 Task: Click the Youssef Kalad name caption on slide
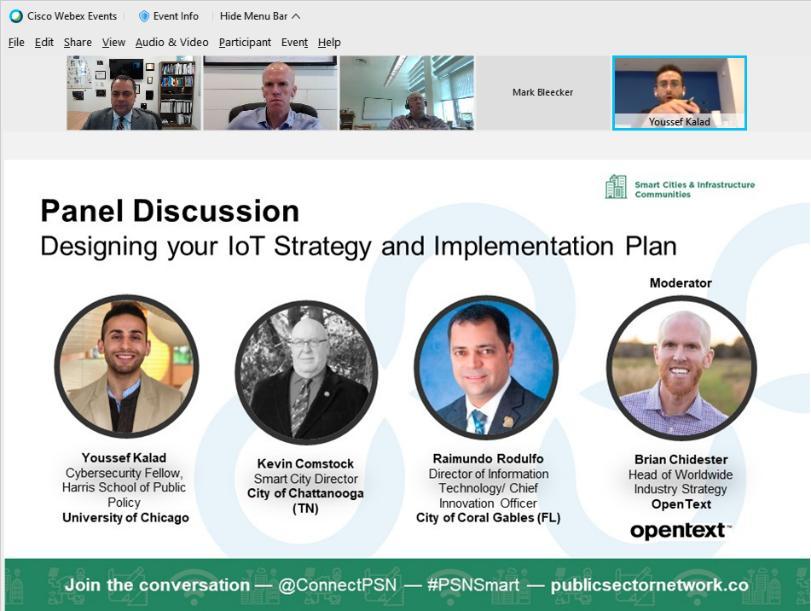click(124, 458)
